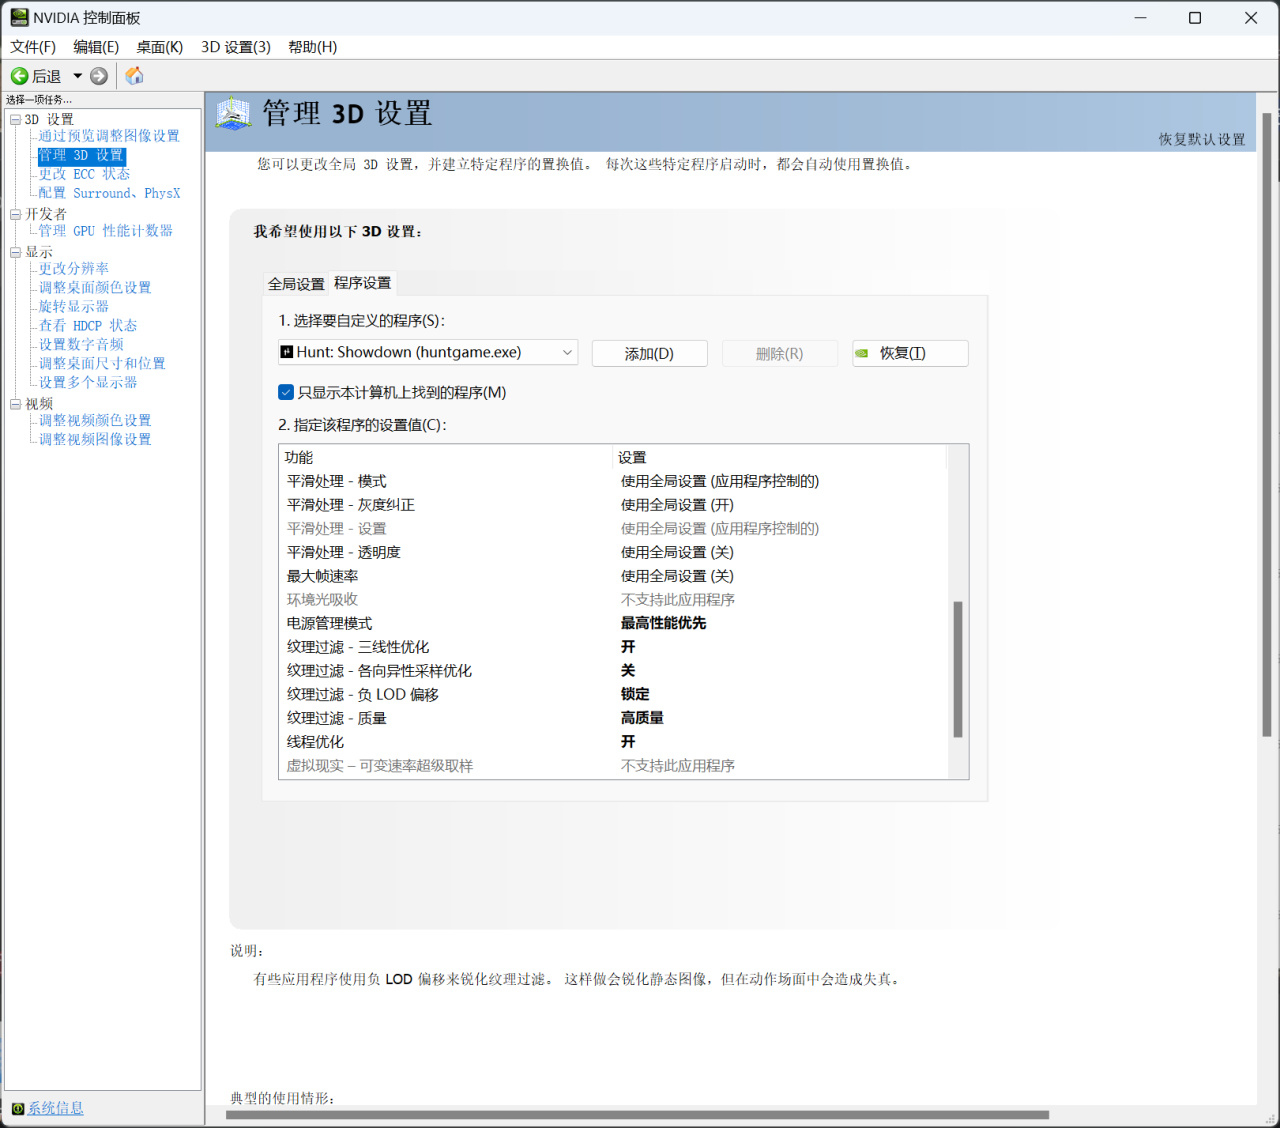Image resolution: width=1280 pixels, height=1128 pixels.
Task: Select 旋转显示器 in tree
Action: [74, 307]
